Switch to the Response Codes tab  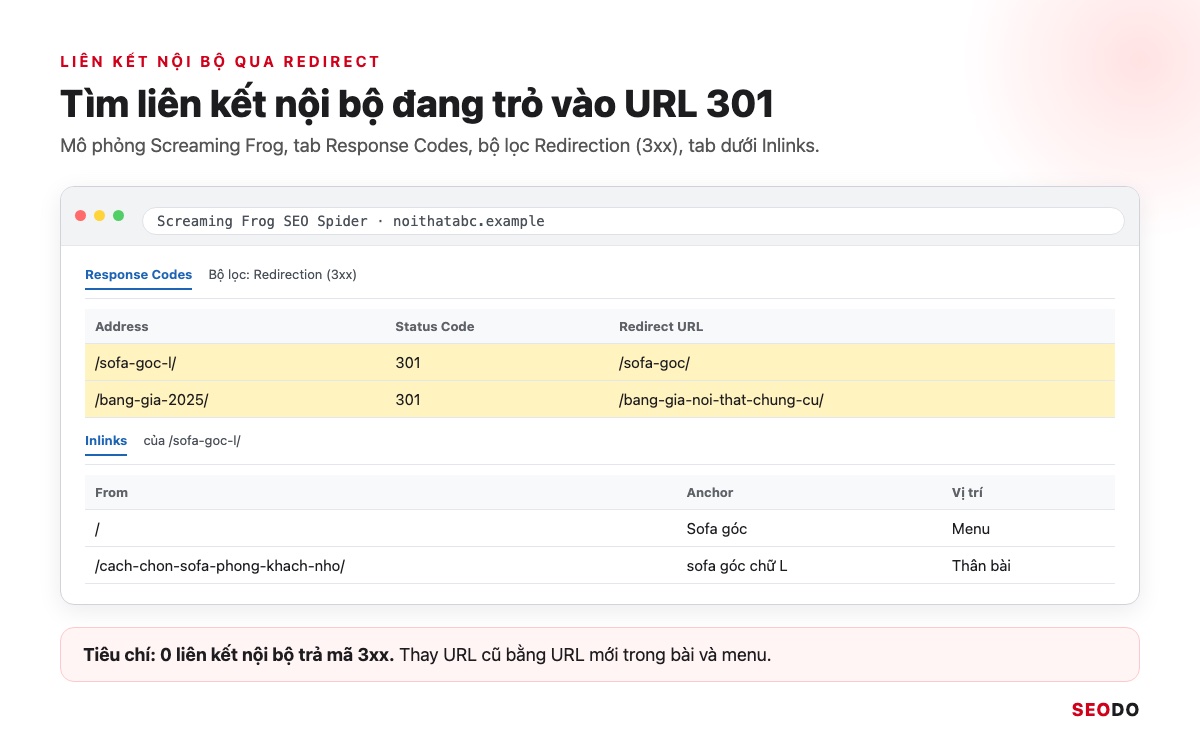point(138,275)
